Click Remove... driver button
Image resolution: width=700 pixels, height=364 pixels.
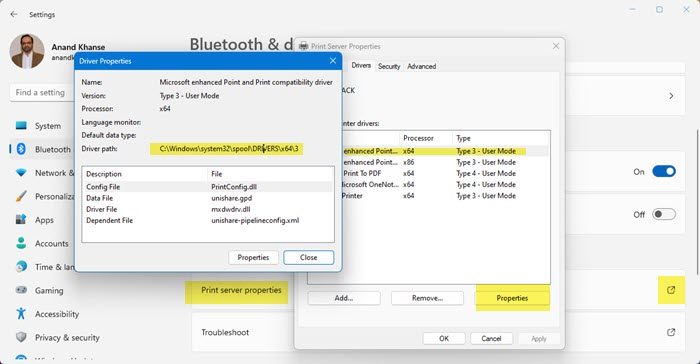427,298
